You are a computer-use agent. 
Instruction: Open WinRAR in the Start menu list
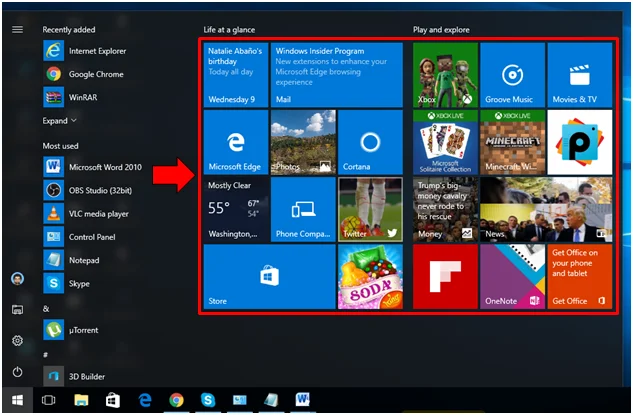pyautogui.click(x=71, y=97)
